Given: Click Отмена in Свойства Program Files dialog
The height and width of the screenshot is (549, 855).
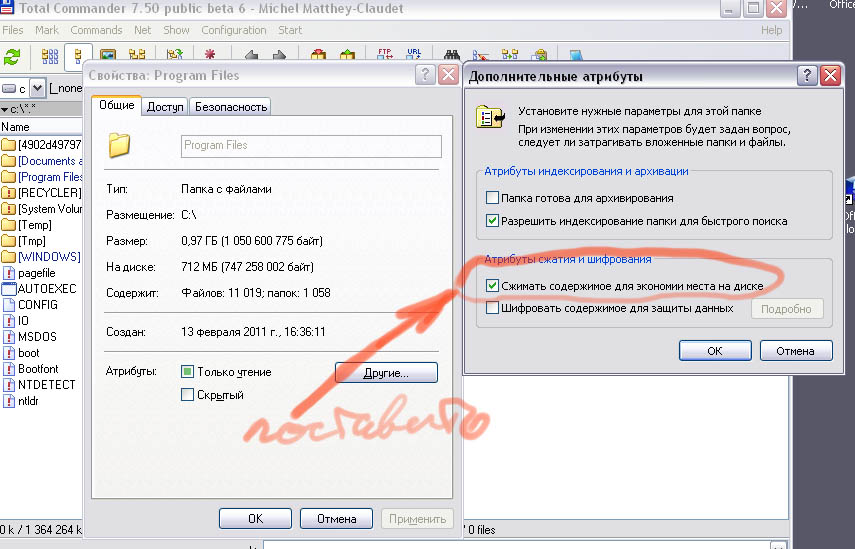Looking at the screenshot, I should [336, 518].
